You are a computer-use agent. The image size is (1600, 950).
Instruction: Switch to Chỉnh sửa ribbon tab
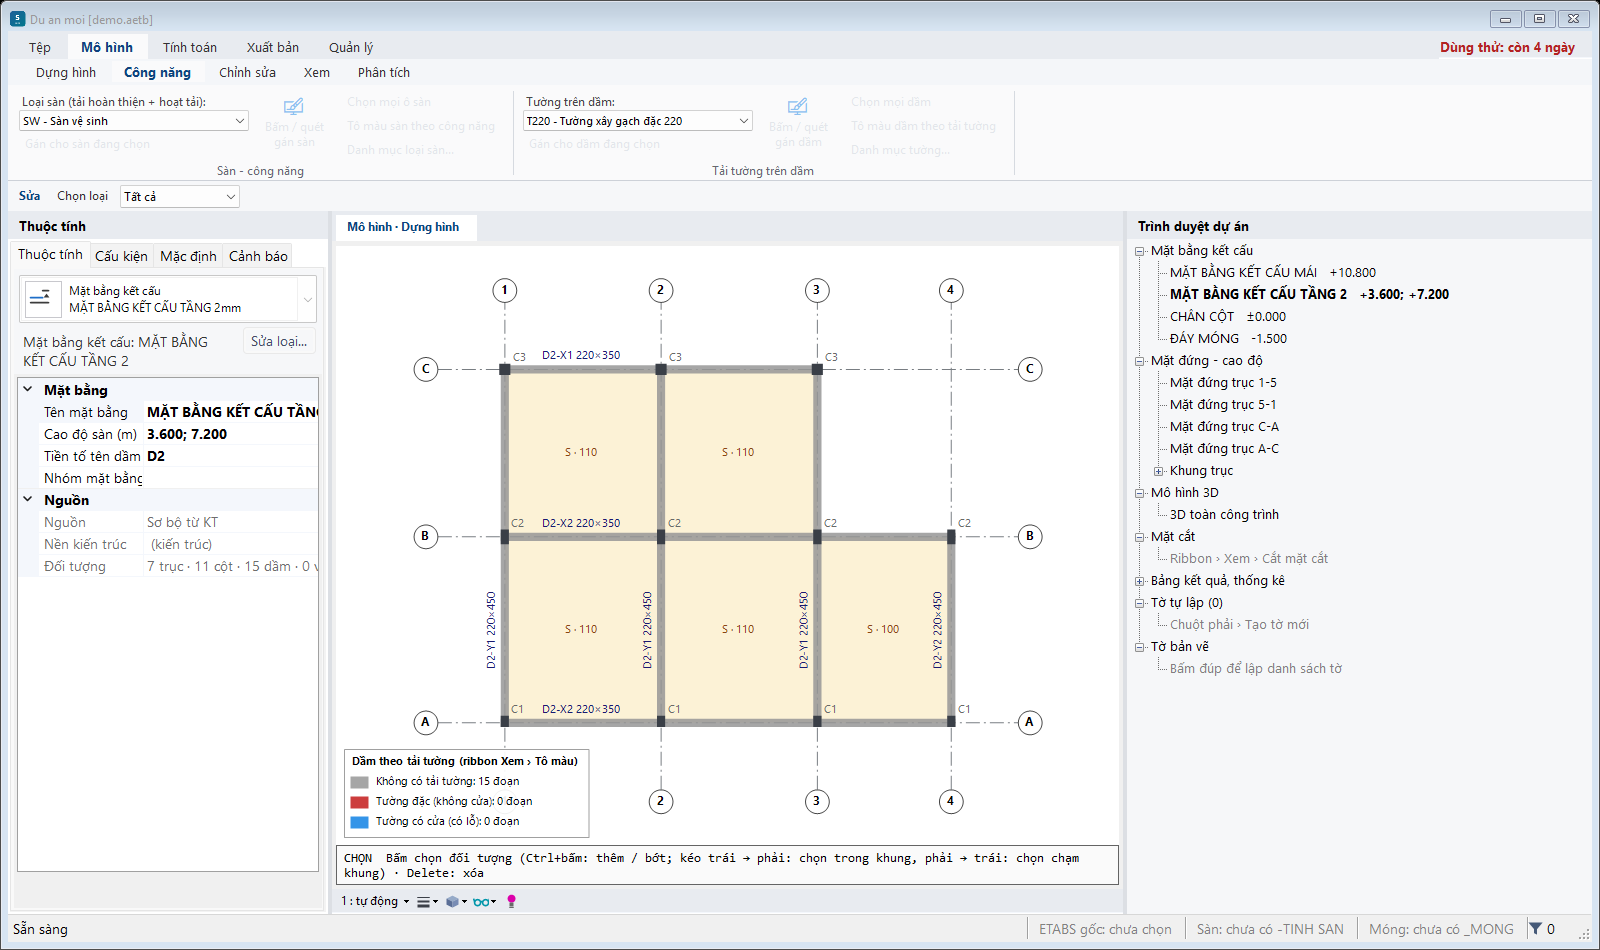point(248,72)
